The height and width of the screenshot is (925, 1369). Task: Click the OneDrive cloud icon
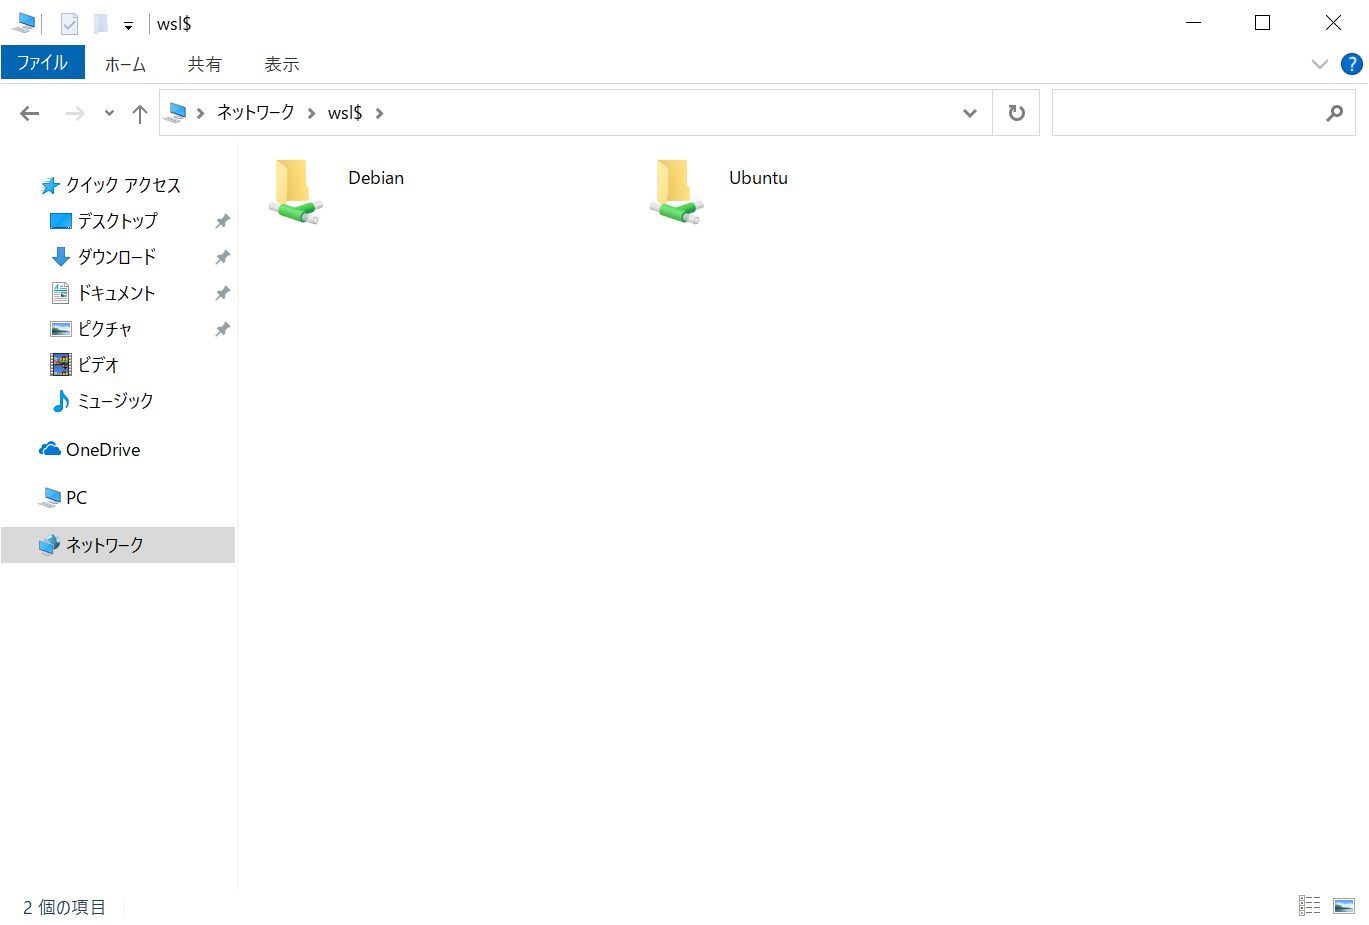(x=50, y=449)
